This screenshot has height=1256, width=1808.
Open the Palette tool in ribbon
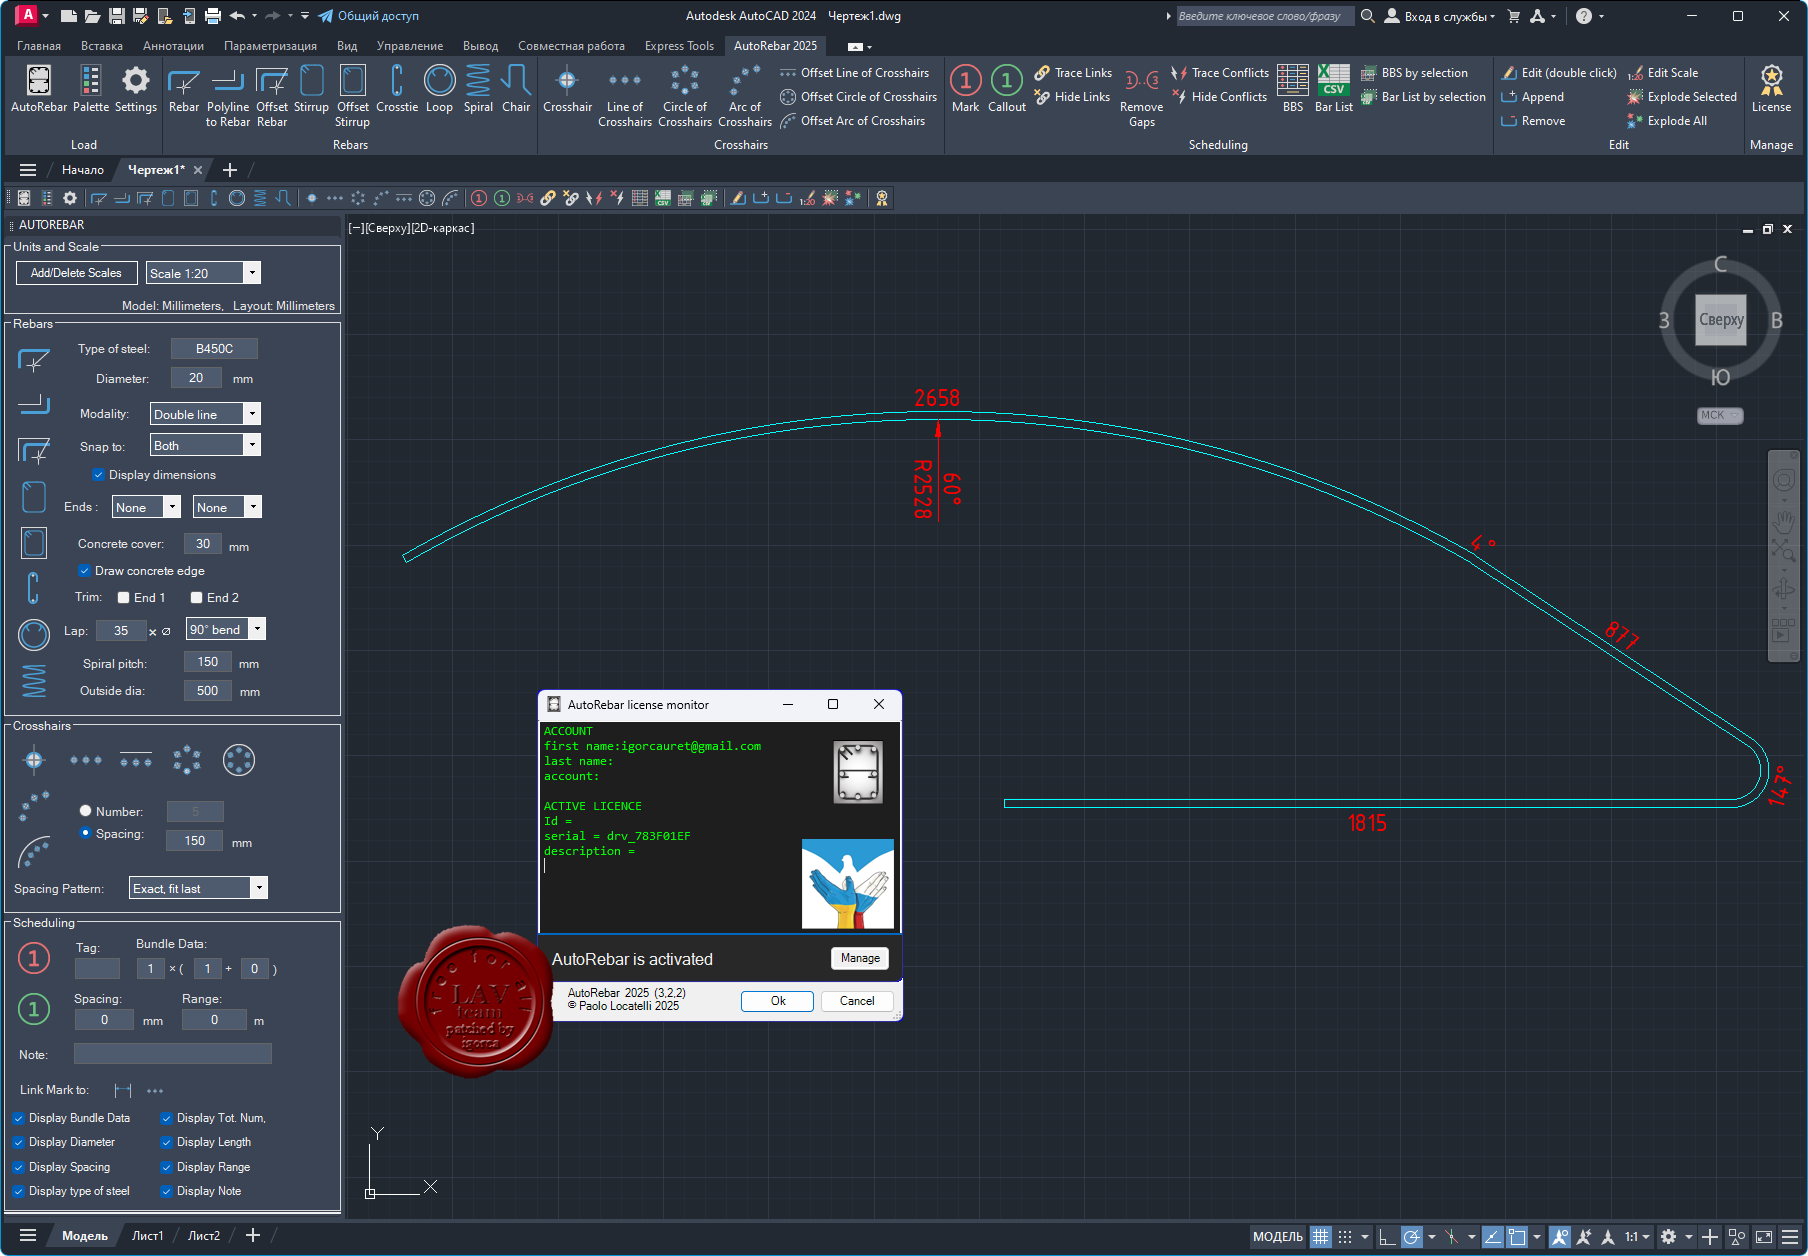pos(91,88)
